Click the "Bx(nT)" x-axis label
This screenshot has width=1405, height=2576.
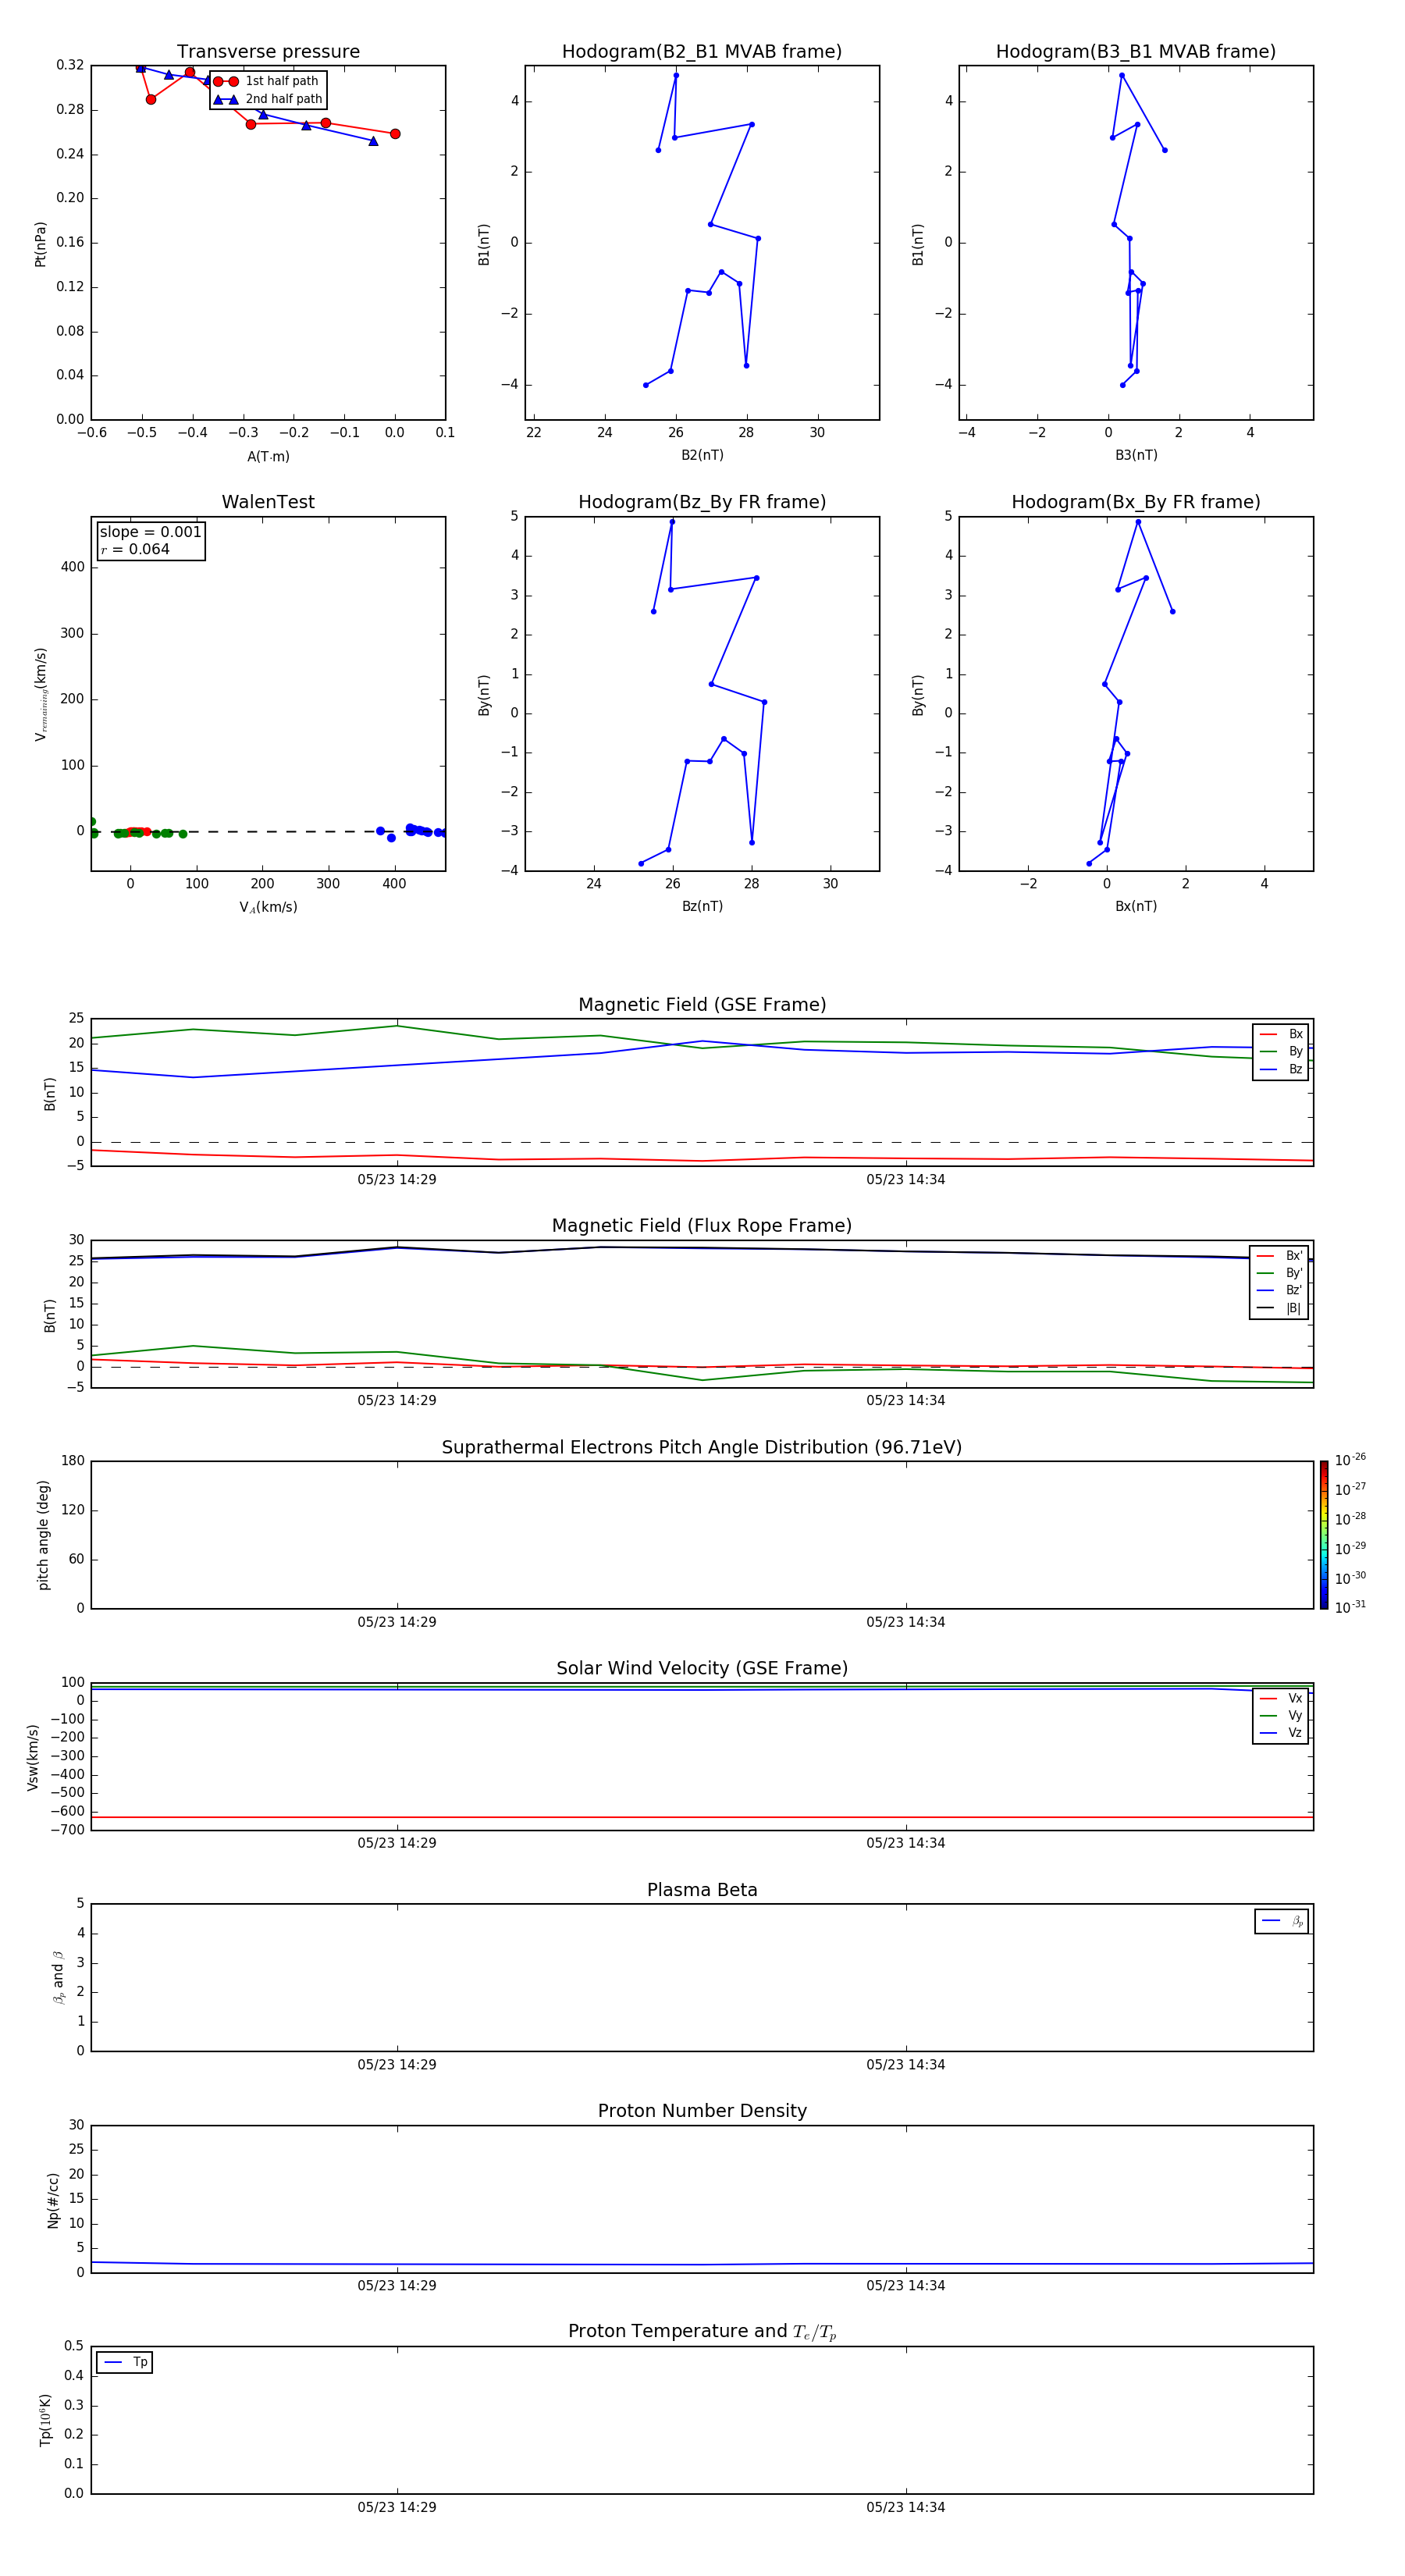(x=1136, y=907)
